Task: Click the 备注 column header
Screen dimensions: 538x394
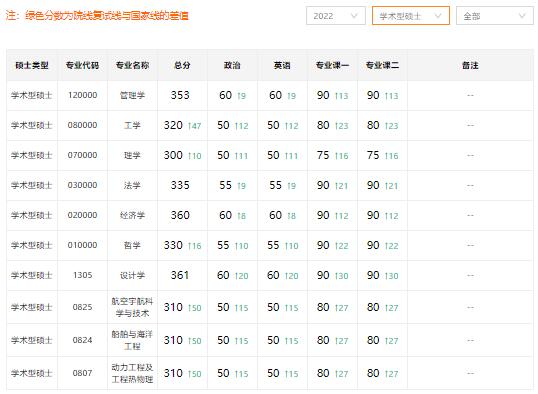Action: pyautogui.click(x=470, y=65)
